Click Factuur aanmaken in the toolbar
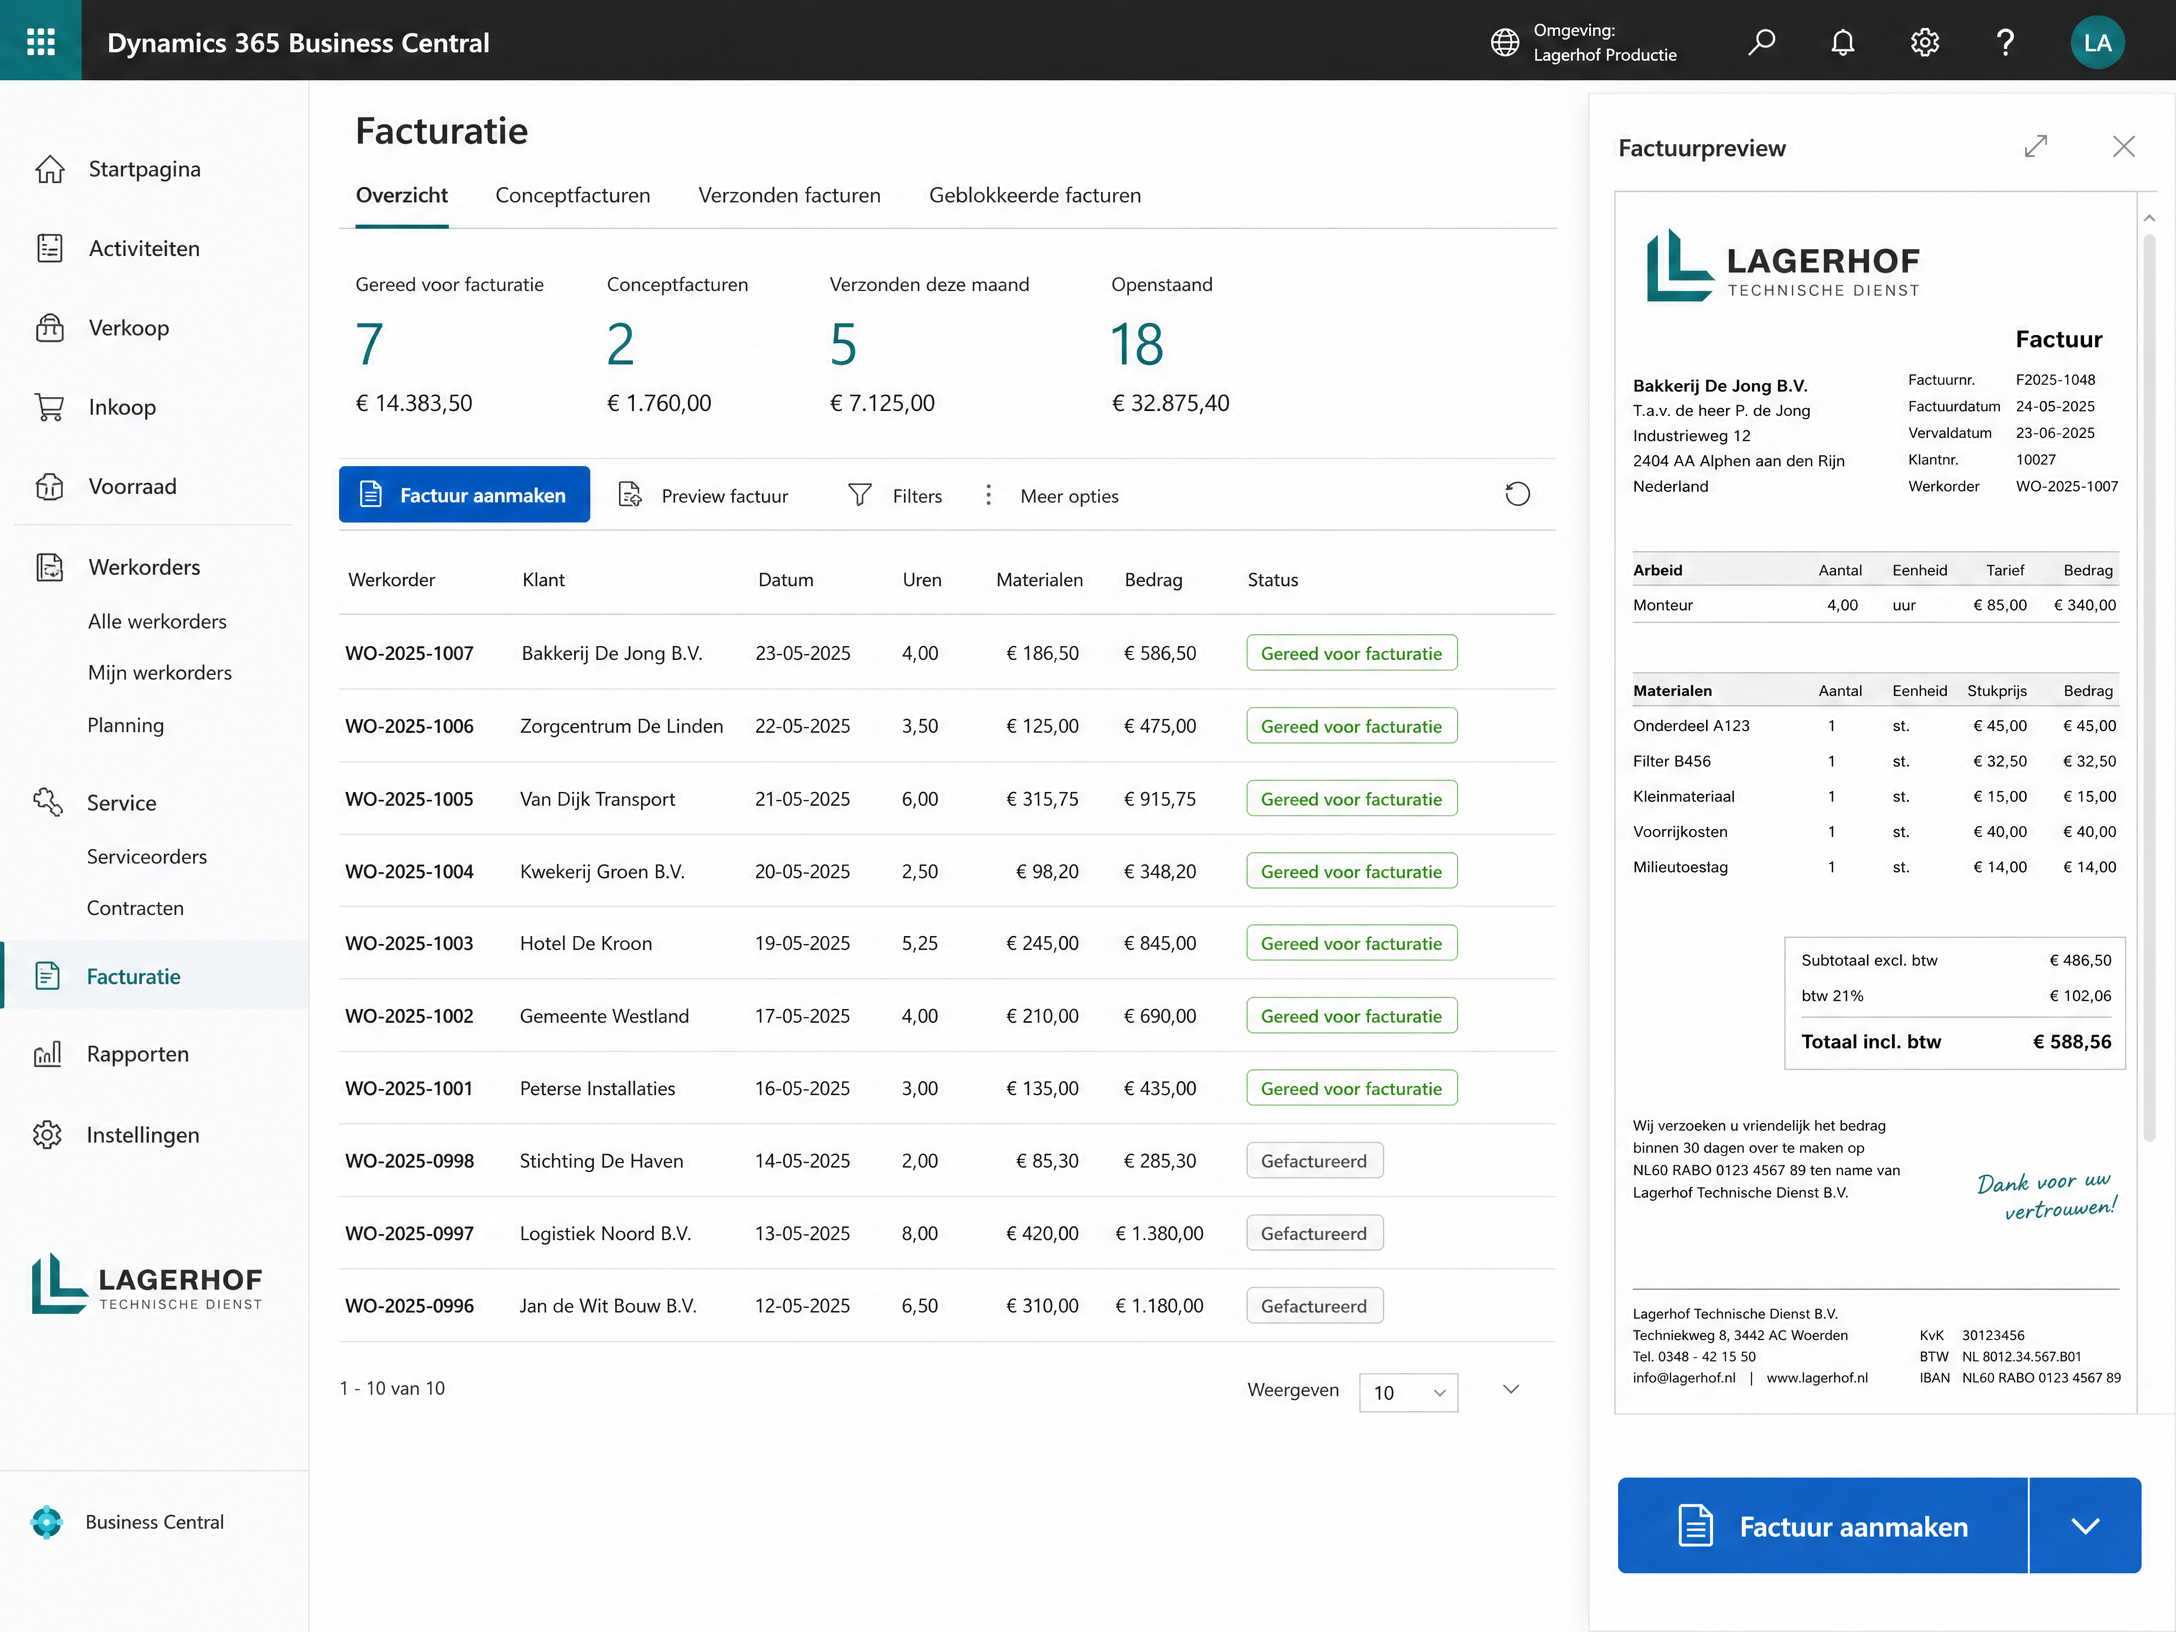Screen dimensions: 2176x1632 (464, 494)
